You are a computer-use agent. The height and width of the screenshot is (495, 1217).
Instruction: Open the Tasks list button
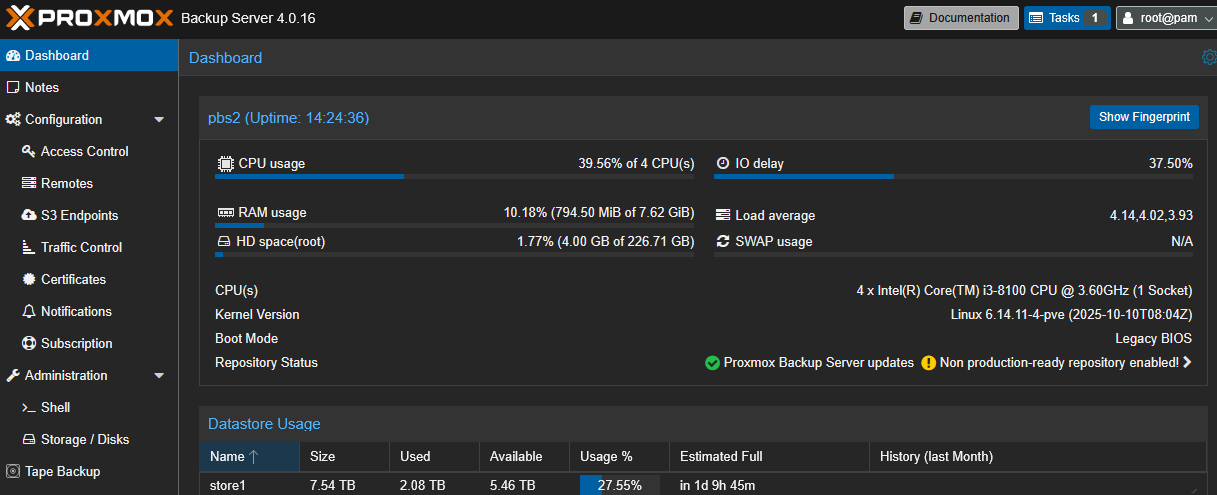1066,18
